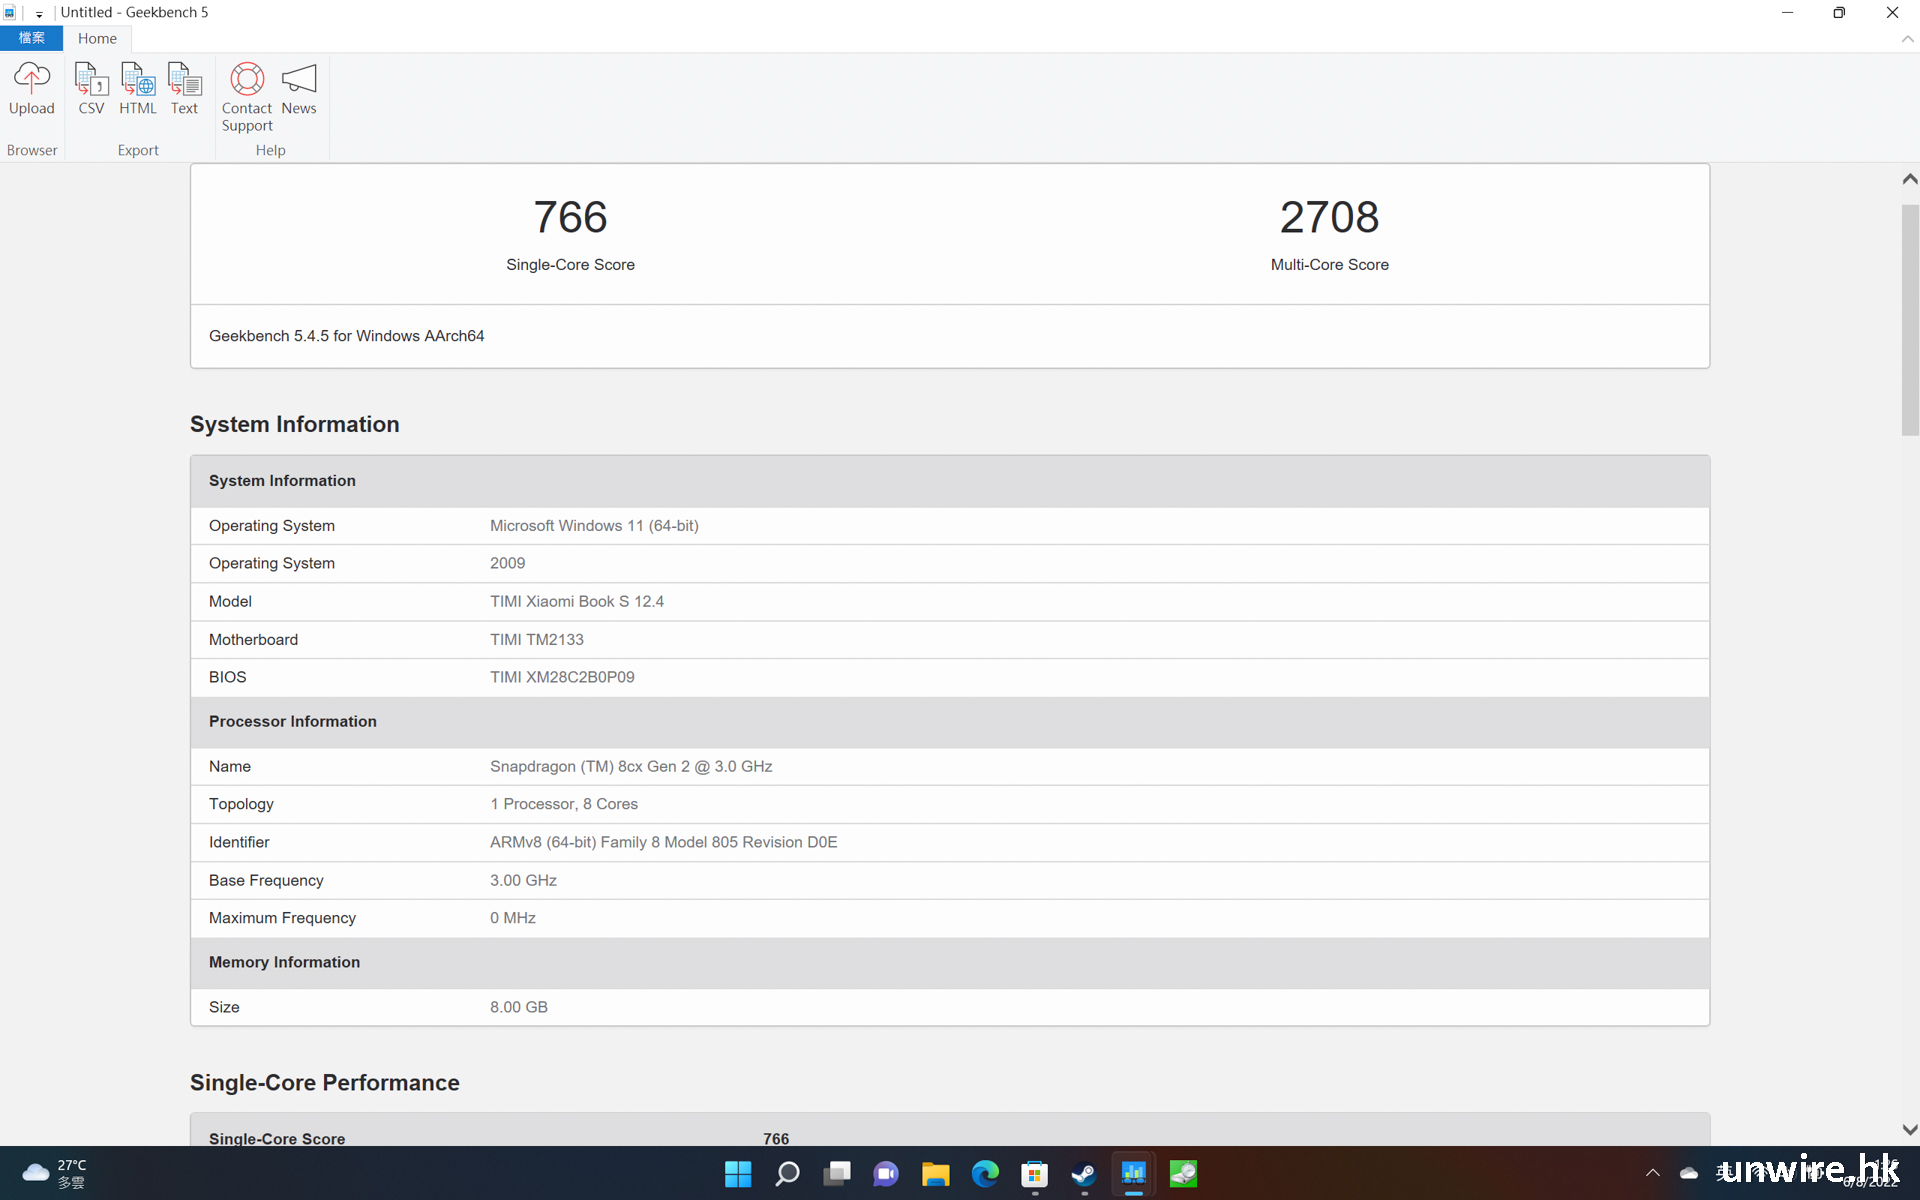Click the scrollbar up arrow

1909,179
